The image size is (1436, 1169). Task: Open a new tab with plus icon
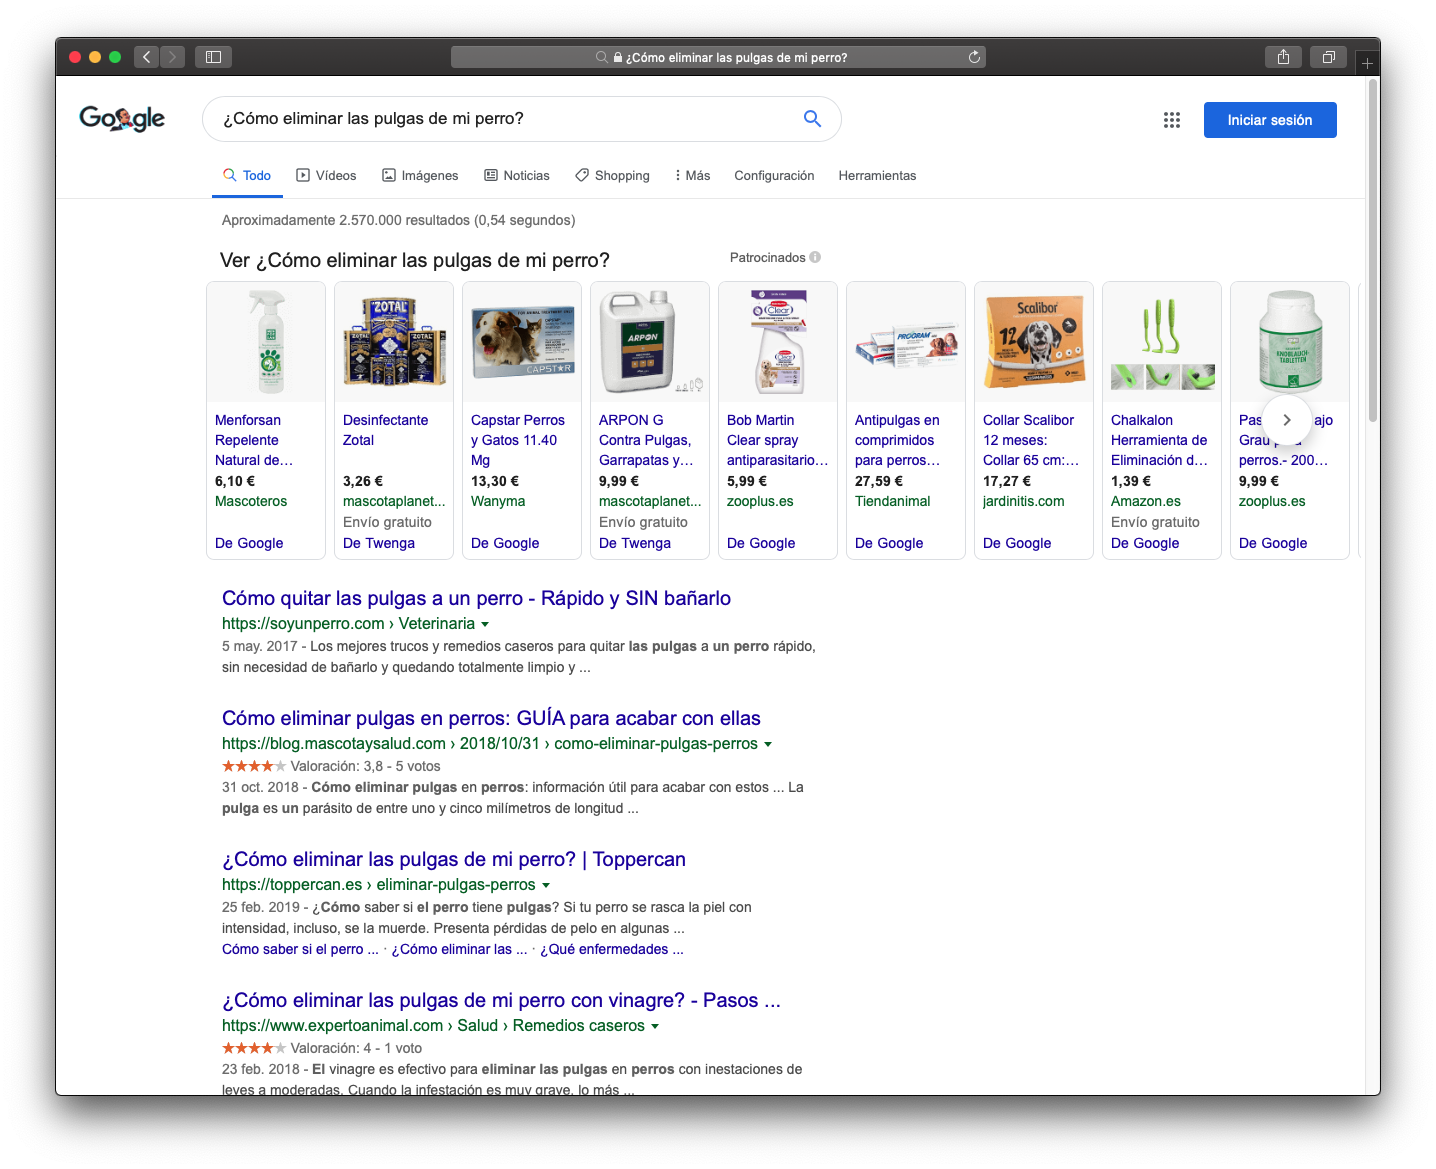click(1367, 63)
